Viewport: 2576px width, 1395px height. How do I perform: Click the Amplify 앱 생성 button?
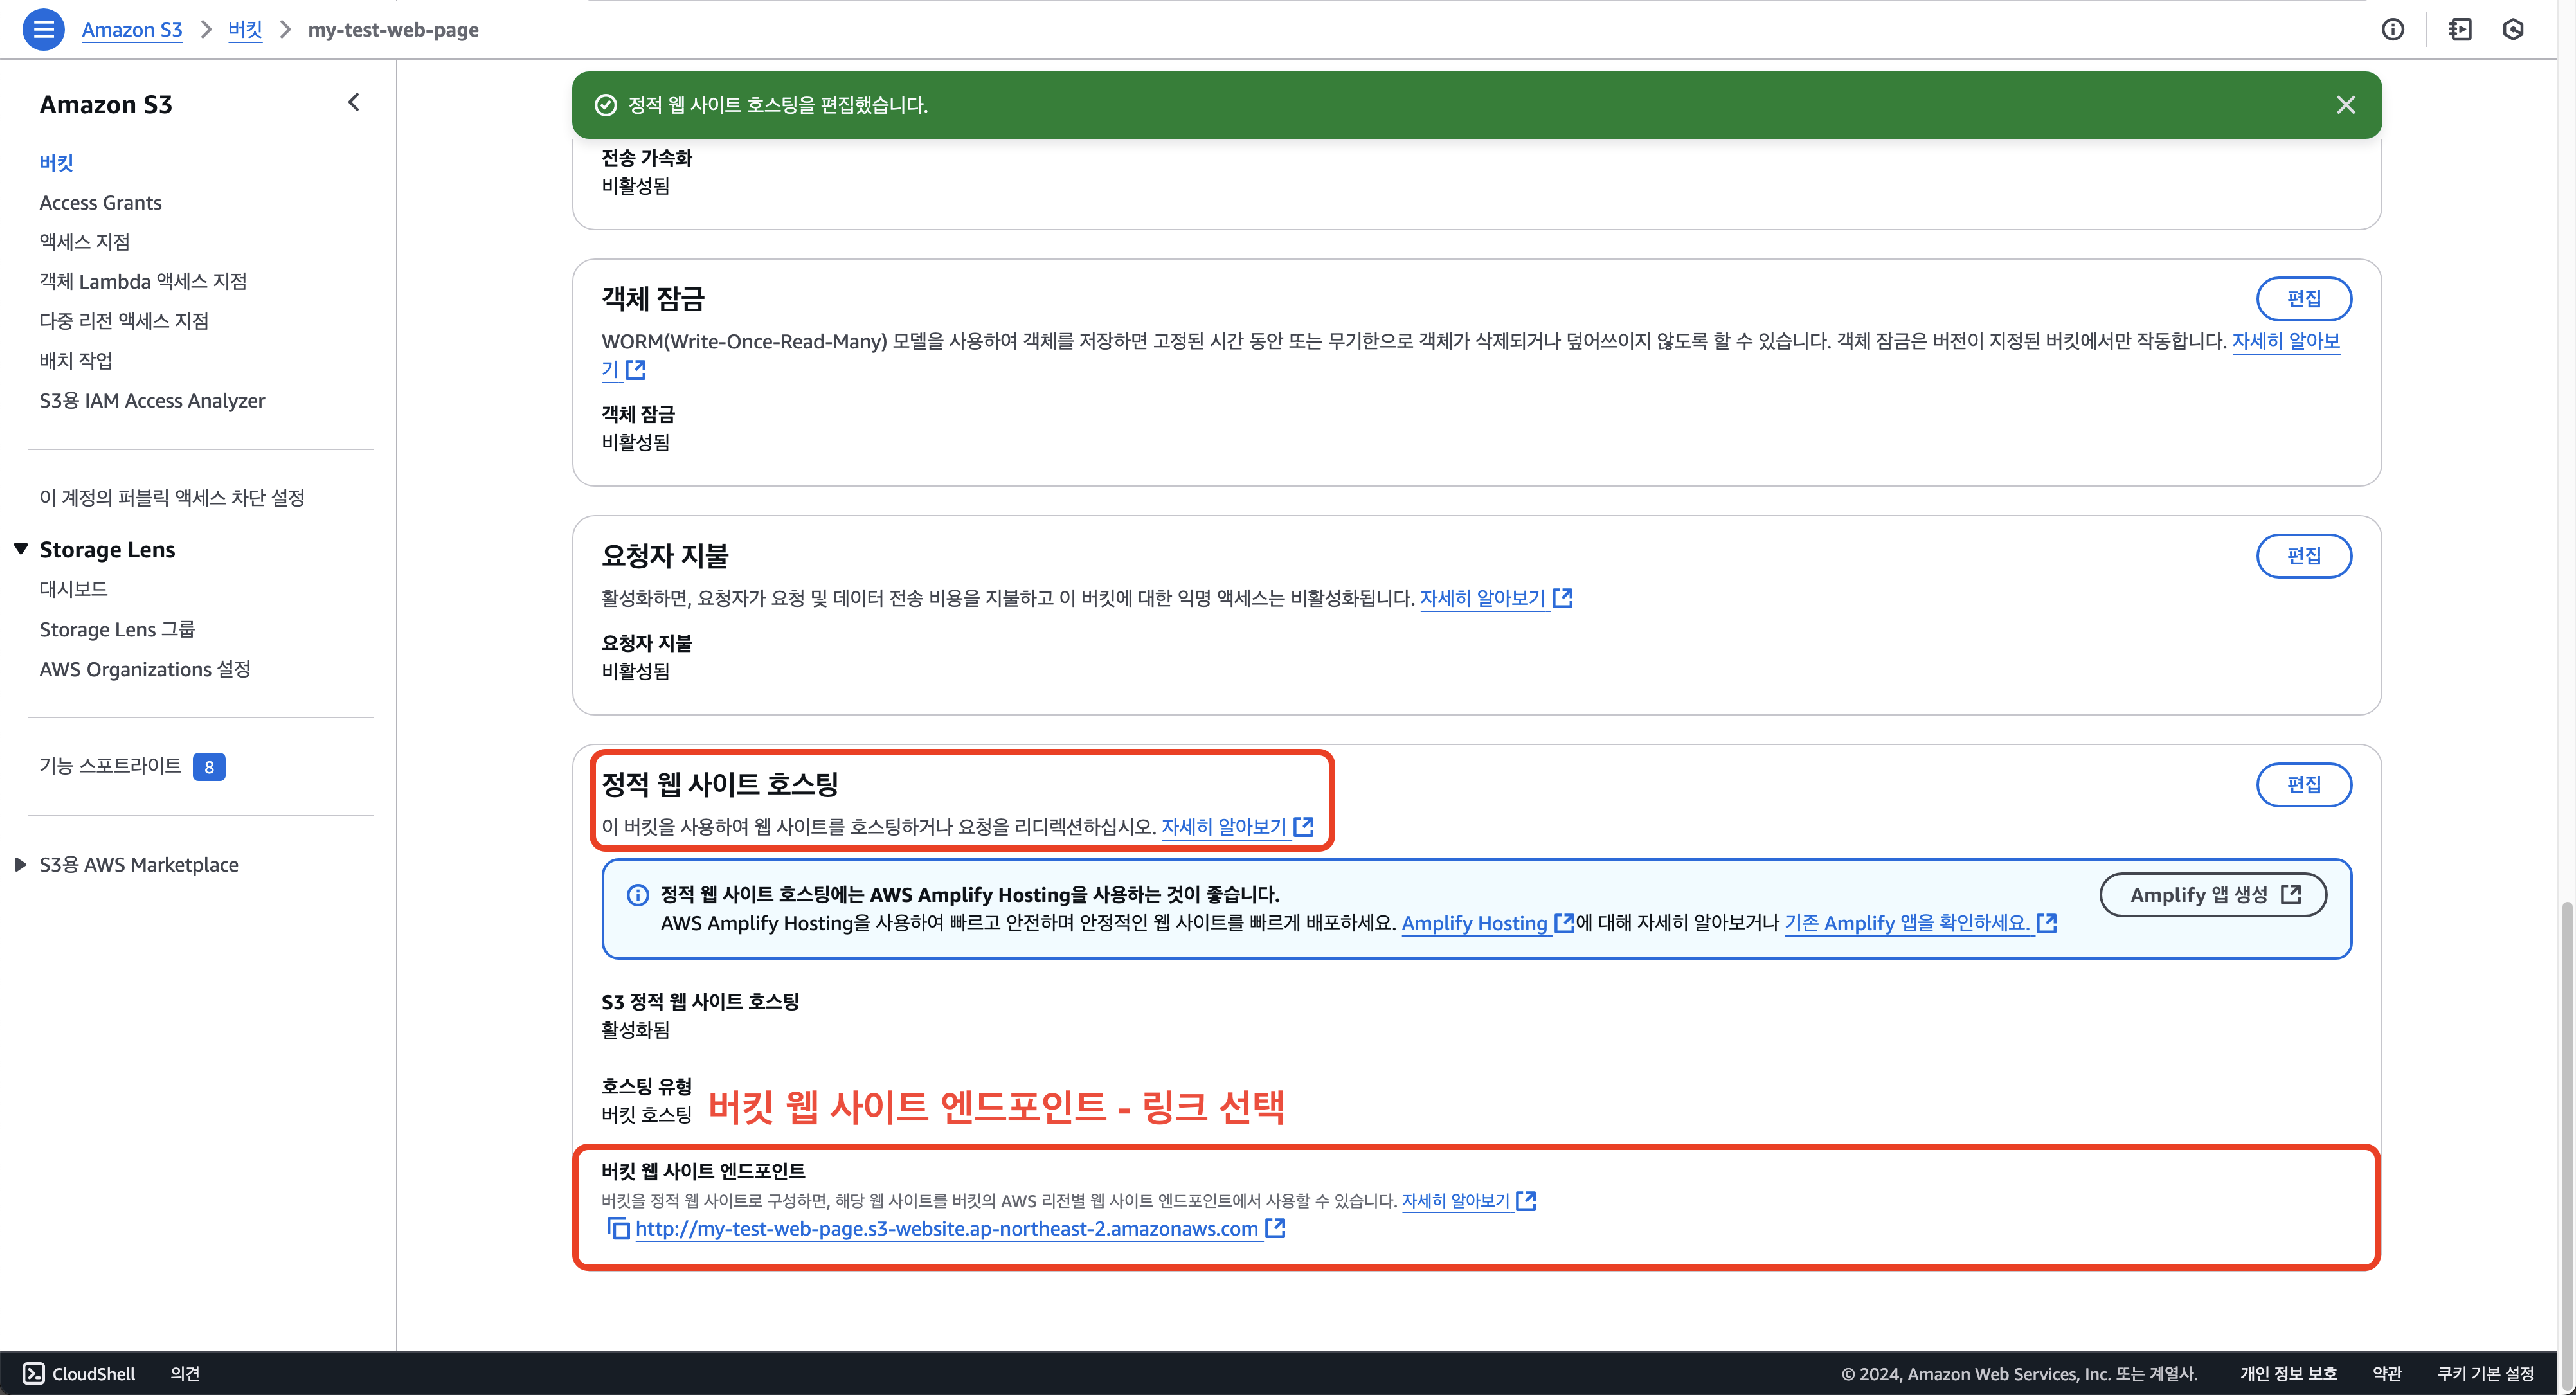pyautogui.click(x=2213, y=894)
